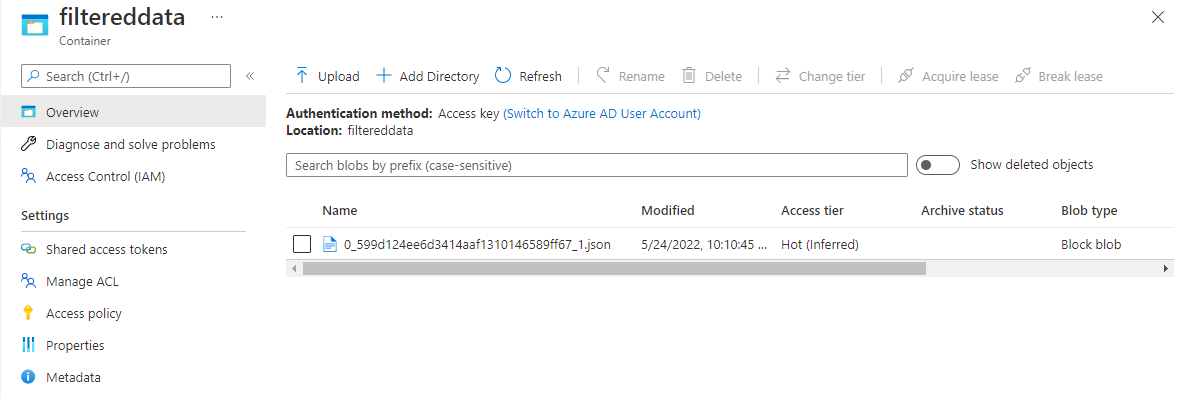Refresh the blob list
Screen dimensions: 1192x398
528,76
